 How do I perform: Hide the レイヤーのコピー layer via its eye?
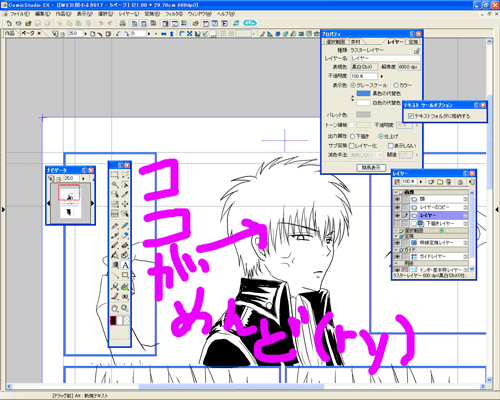coord(397,207)
